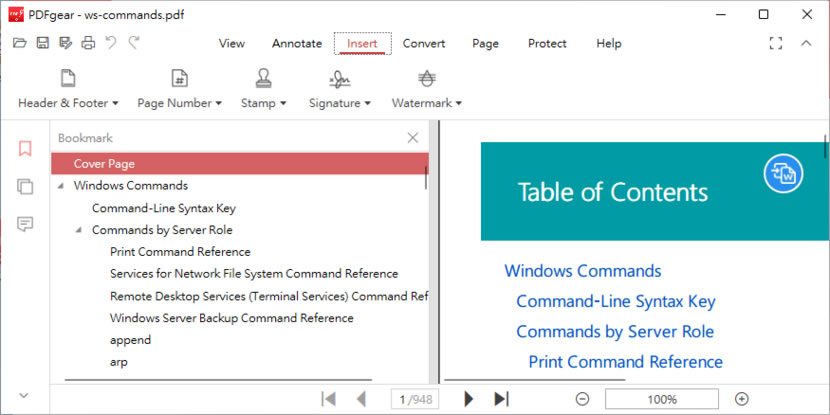830x415 pixels.
Task: Close the Bookmark panel
Action: 412,138
